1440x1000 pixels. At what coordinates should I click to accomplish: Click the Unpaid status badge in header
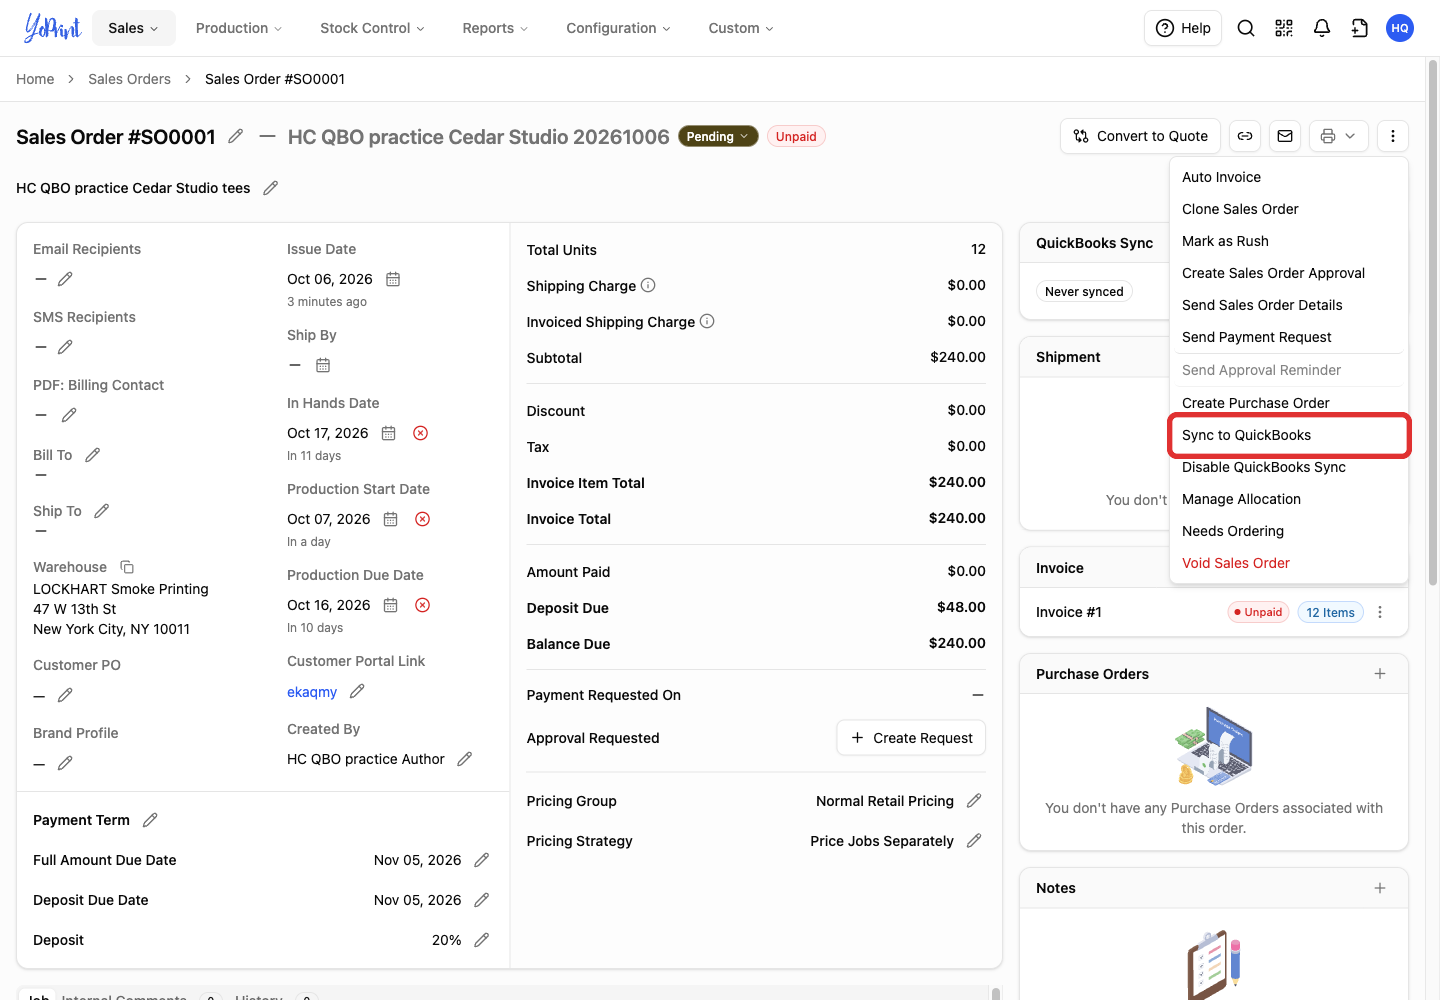point(796,136)
